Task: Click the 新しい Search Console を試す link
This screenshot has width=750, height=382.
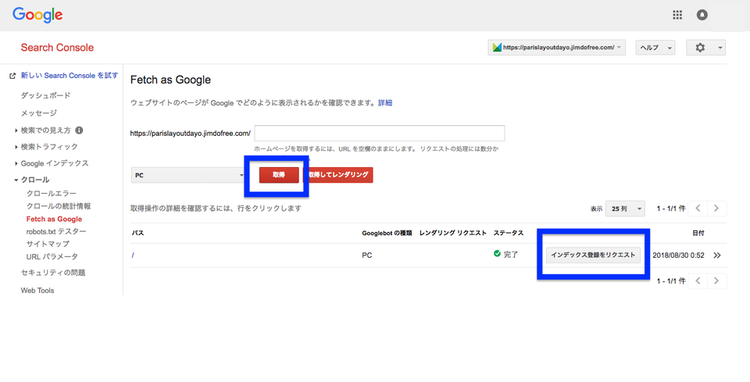Action: (69, 76)
